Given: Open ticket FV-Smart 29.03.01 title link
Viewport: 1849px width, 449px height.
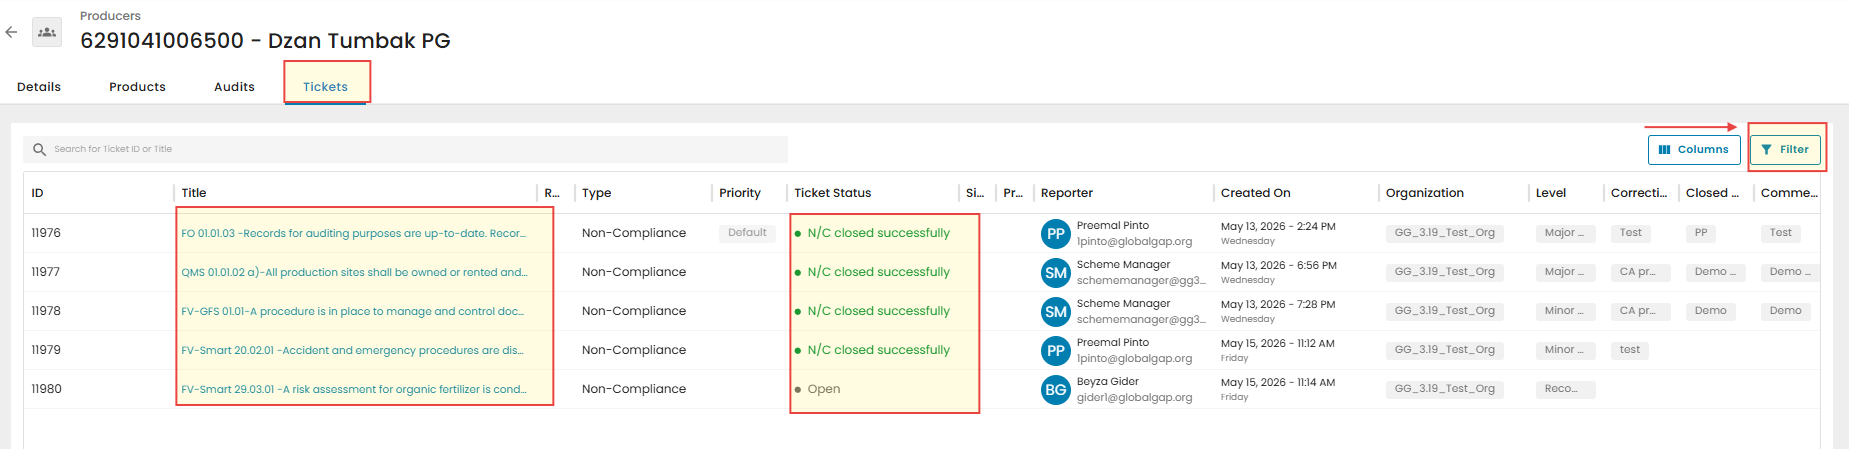Looking at the screenshot, I should 354,389.
